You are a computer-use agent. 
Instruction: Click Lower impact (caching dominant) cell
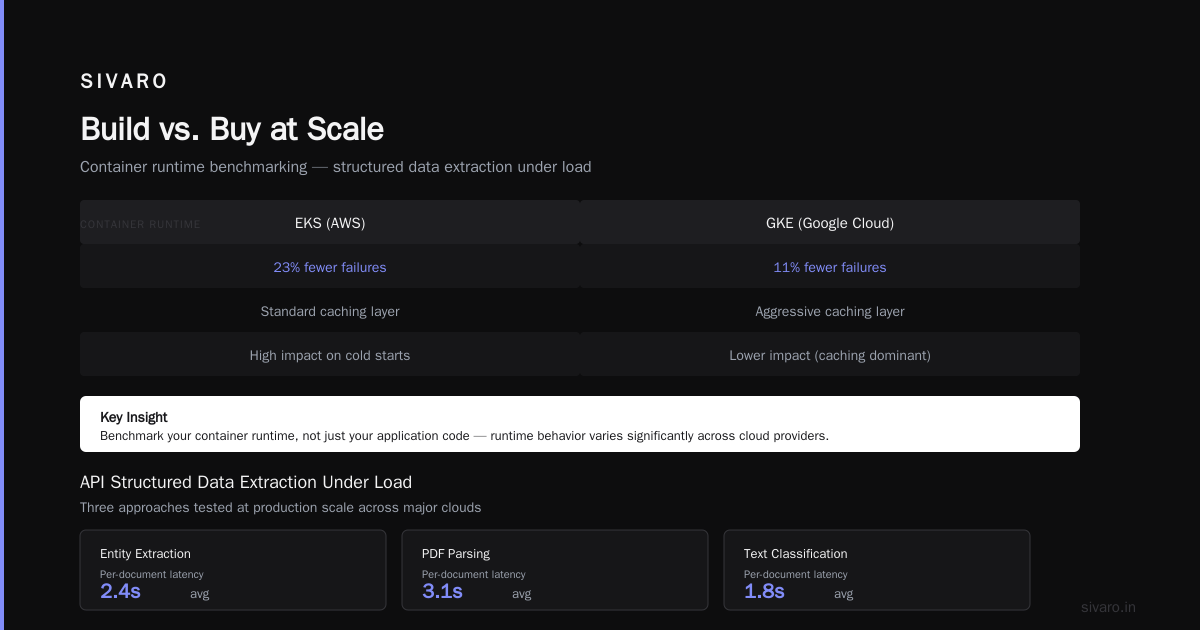[830, 355]
